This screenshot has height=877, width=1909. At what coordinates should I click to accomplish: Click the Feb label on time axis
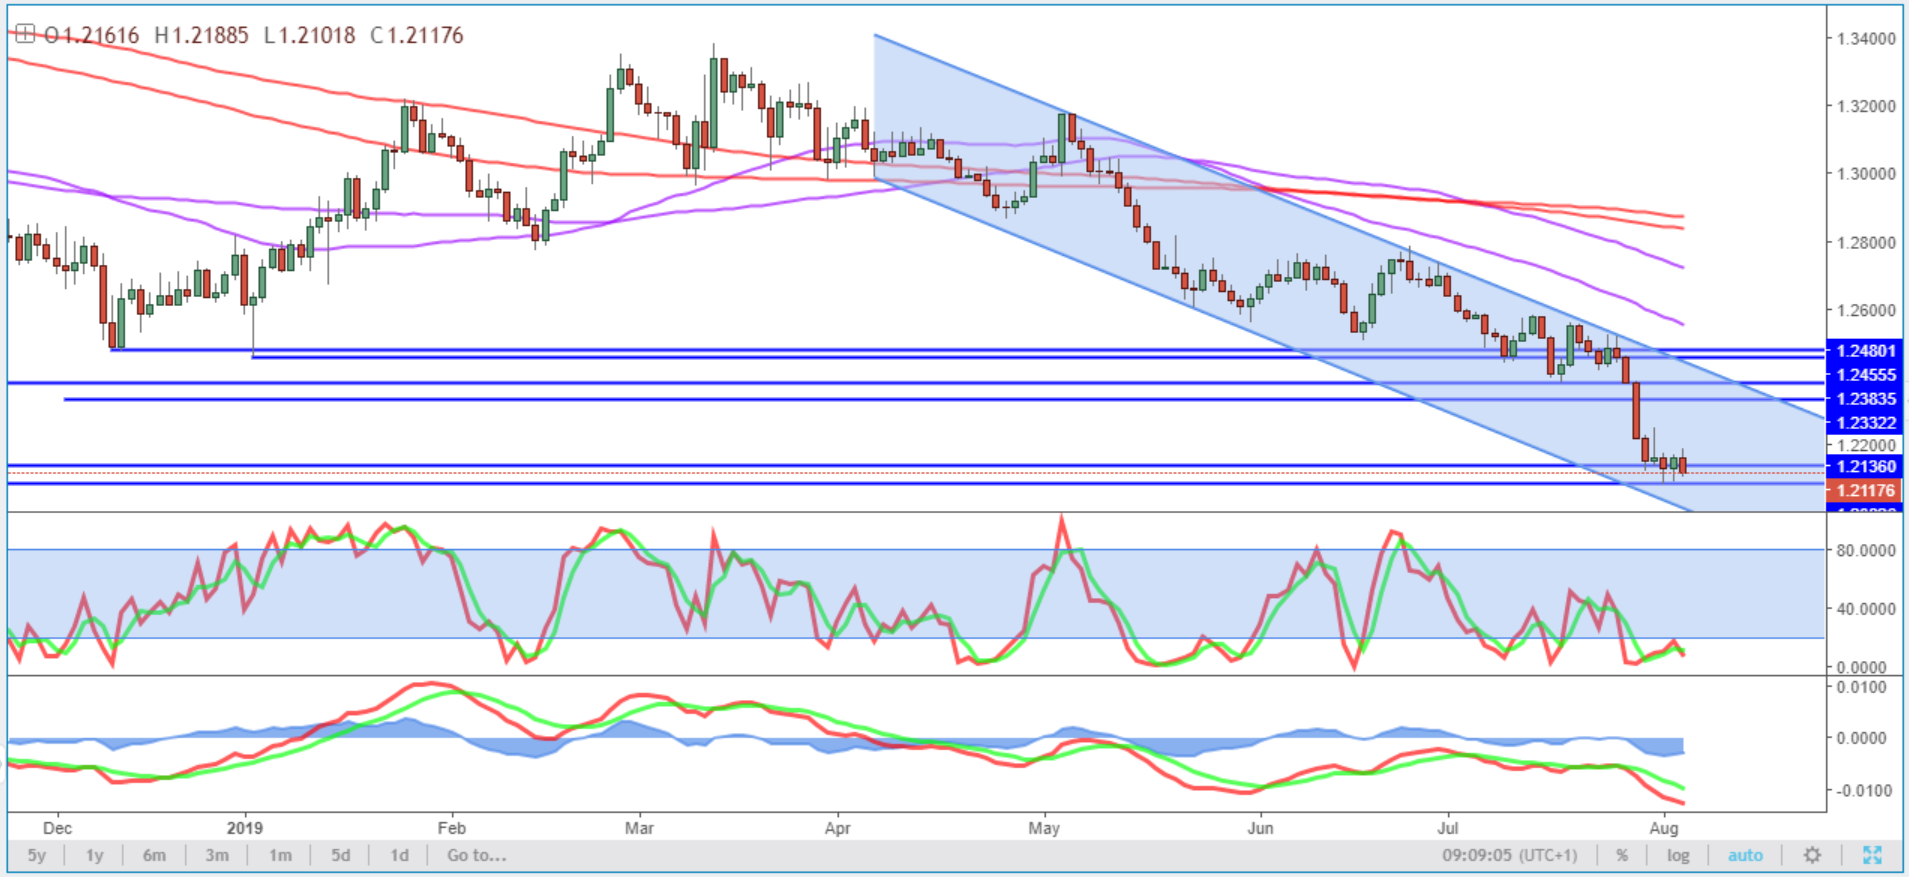point(452,828)
